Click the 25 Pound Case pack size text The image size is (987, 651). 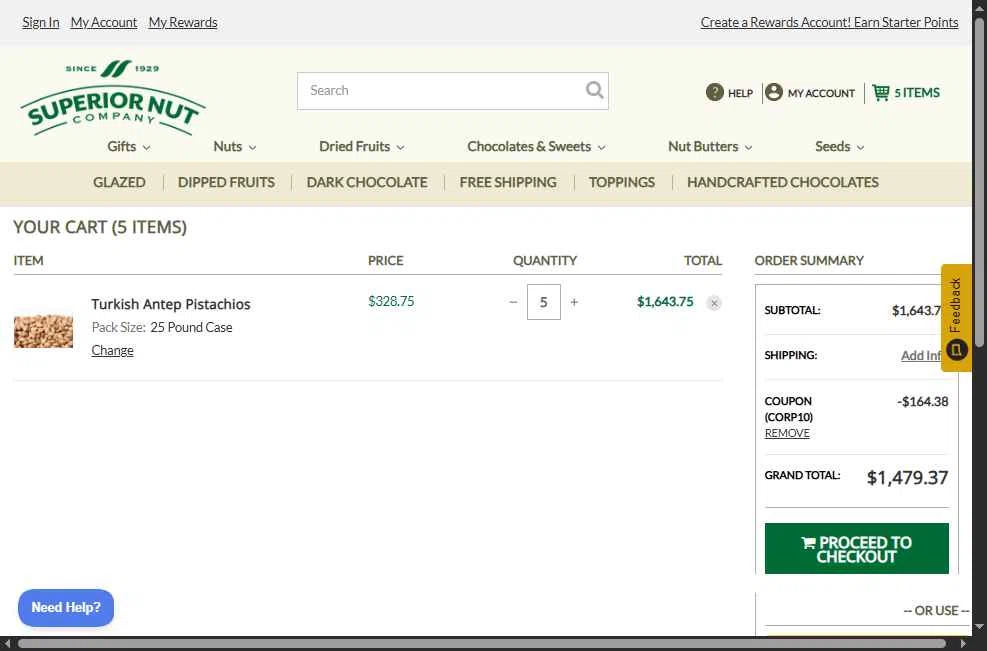(191, 327)
